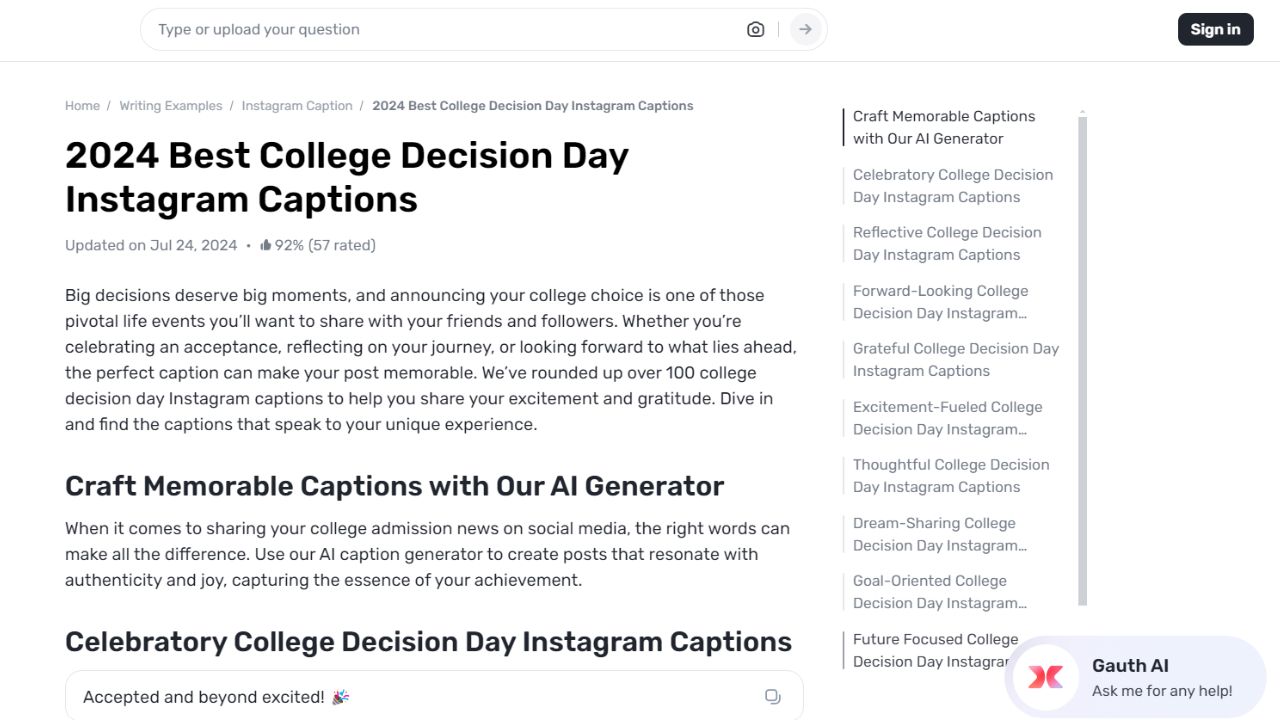This screenshot has width=1280, height=720.
Task: Jump to 'Grateful College Decision Day Instagram Captions'
Action: (955, 359)
